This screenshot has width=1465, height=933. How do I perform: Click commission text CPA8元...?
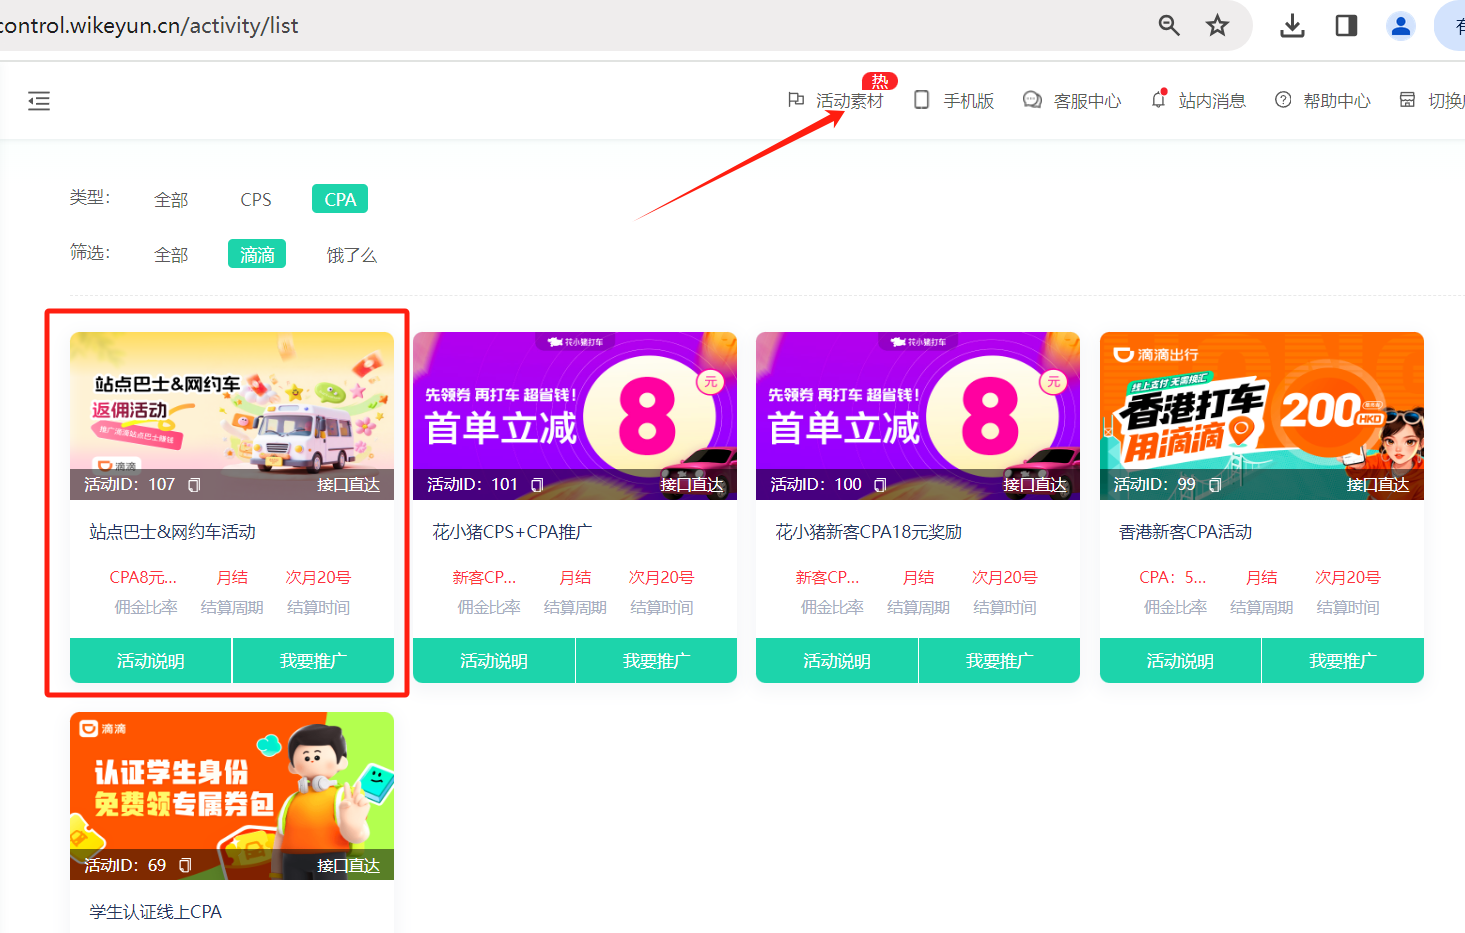(x=143, y=578)
